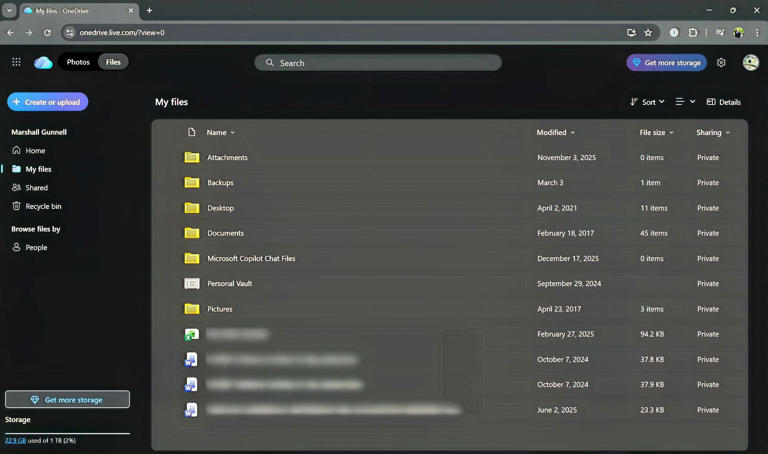Image resolution: width=768 pixels, height=454 pixels.
Task: Click the Create or upload button
Action: pyautogui.click(x=48, y=102)
